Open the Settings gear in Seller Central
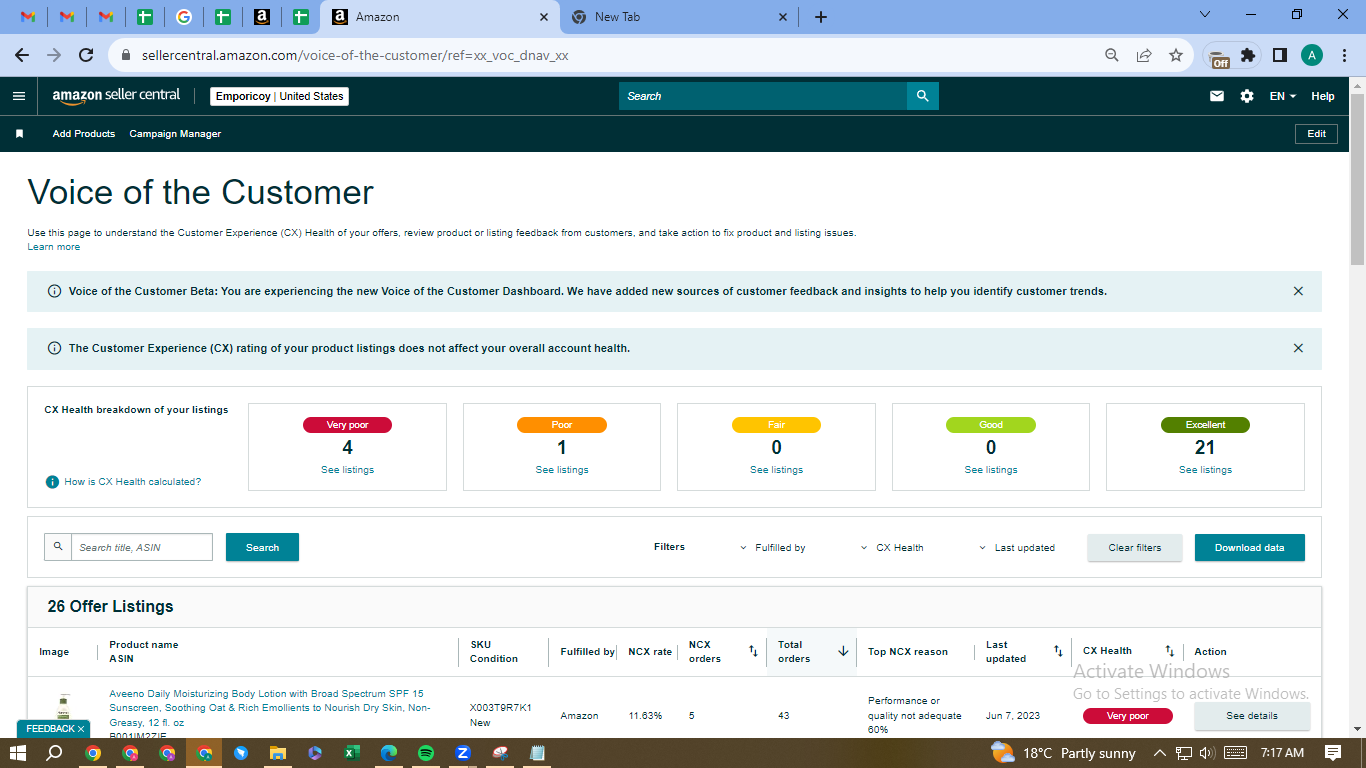The image size is (1366, 768). (x=1247, y=96)
